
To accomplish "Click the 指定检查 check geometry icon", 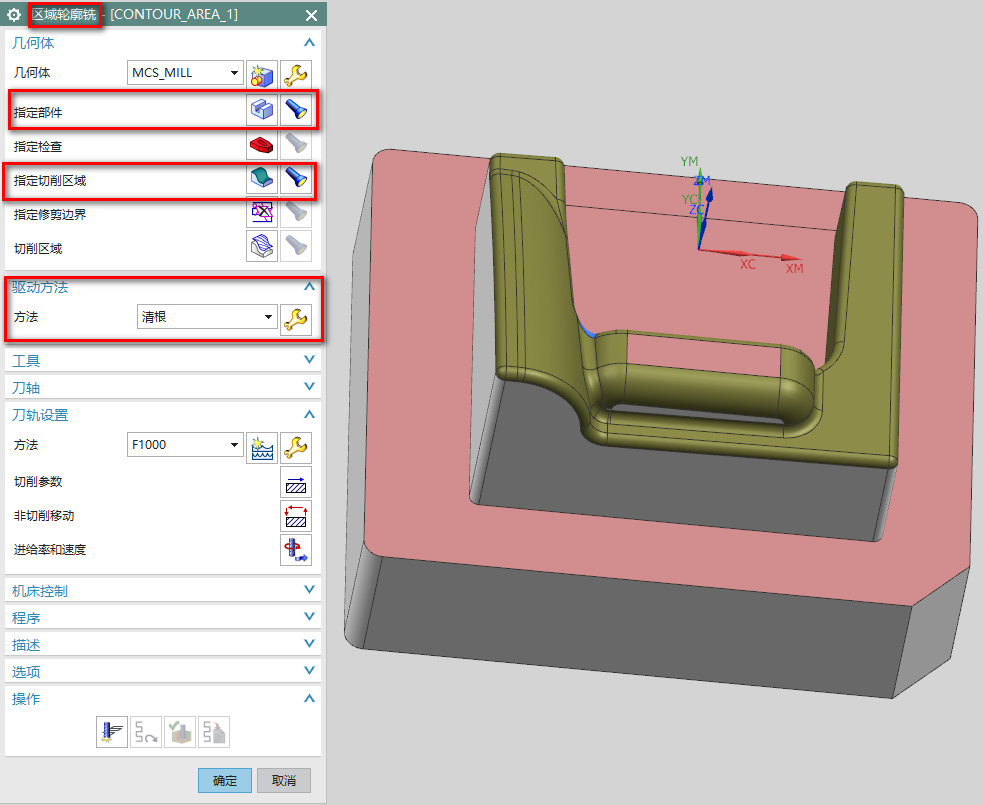I will click(x=262, y=145).
